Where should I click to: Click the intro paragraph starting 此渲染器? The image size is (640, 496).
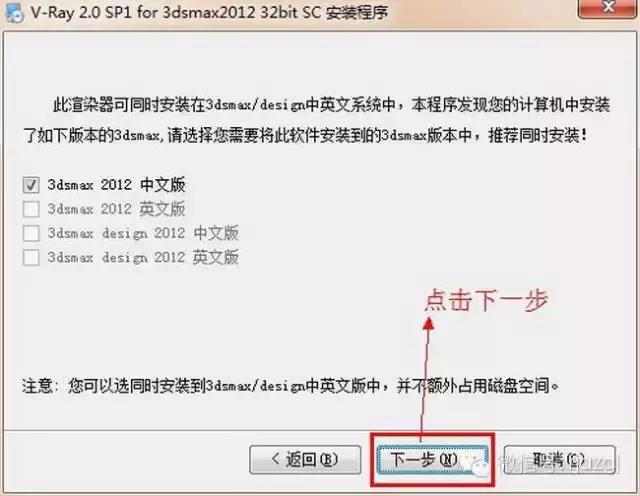(x=317, y=120)
